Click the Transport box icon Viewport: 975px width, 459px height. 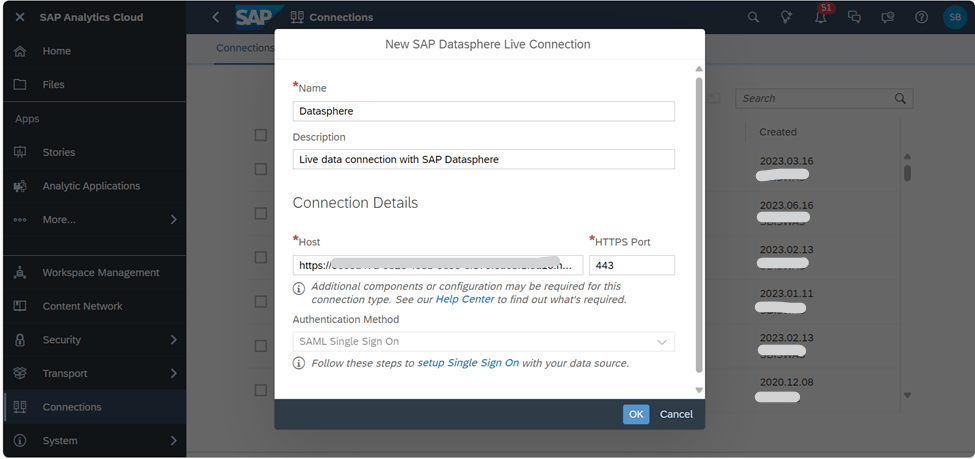[20, 373]
